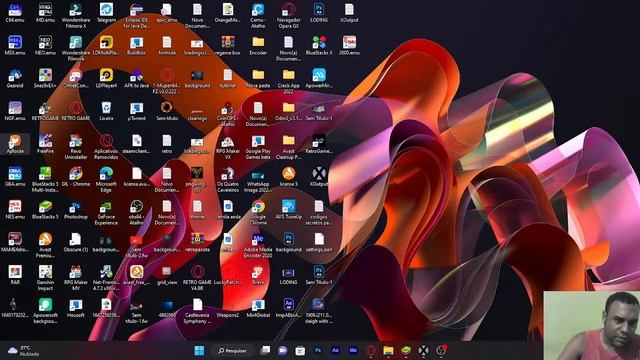Select the Crack App 2022 folder
The image size is (640, 360).
point(289,81)
